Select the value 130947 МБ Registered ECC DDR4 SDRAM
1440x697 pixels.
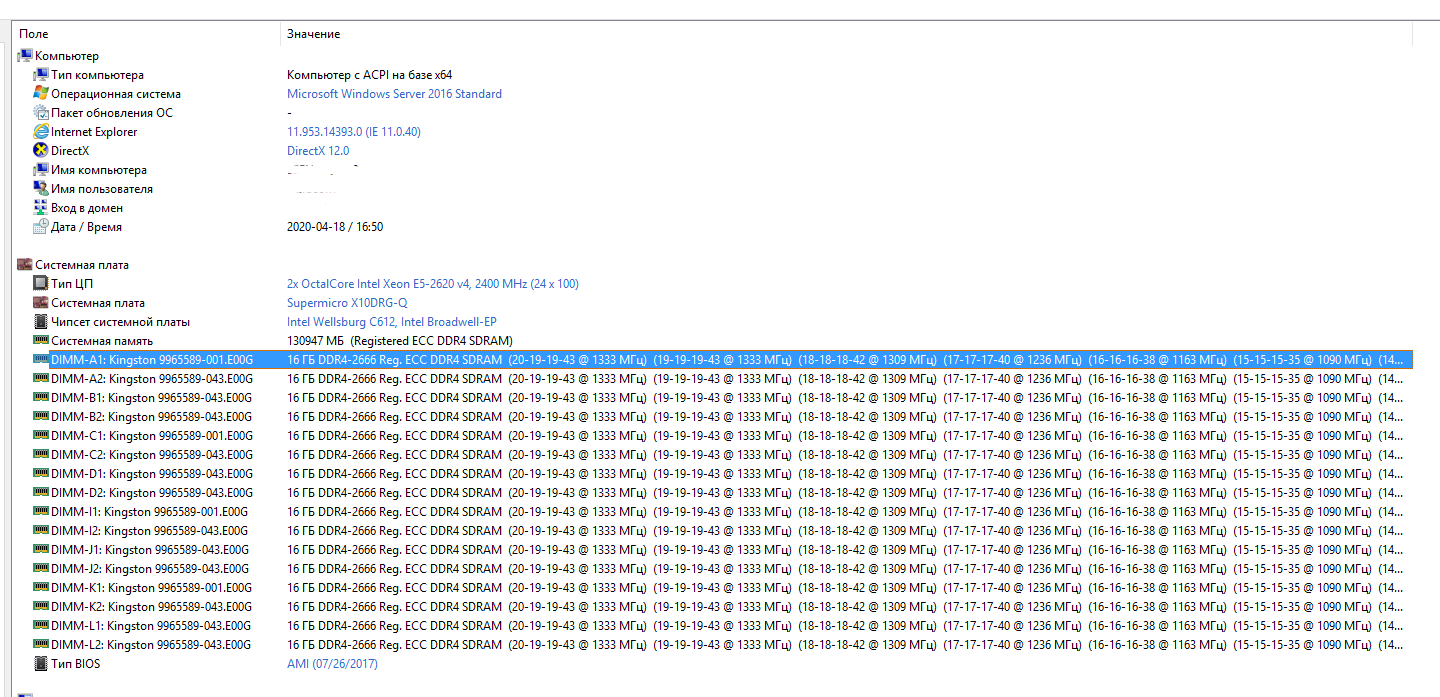point(400,341)
